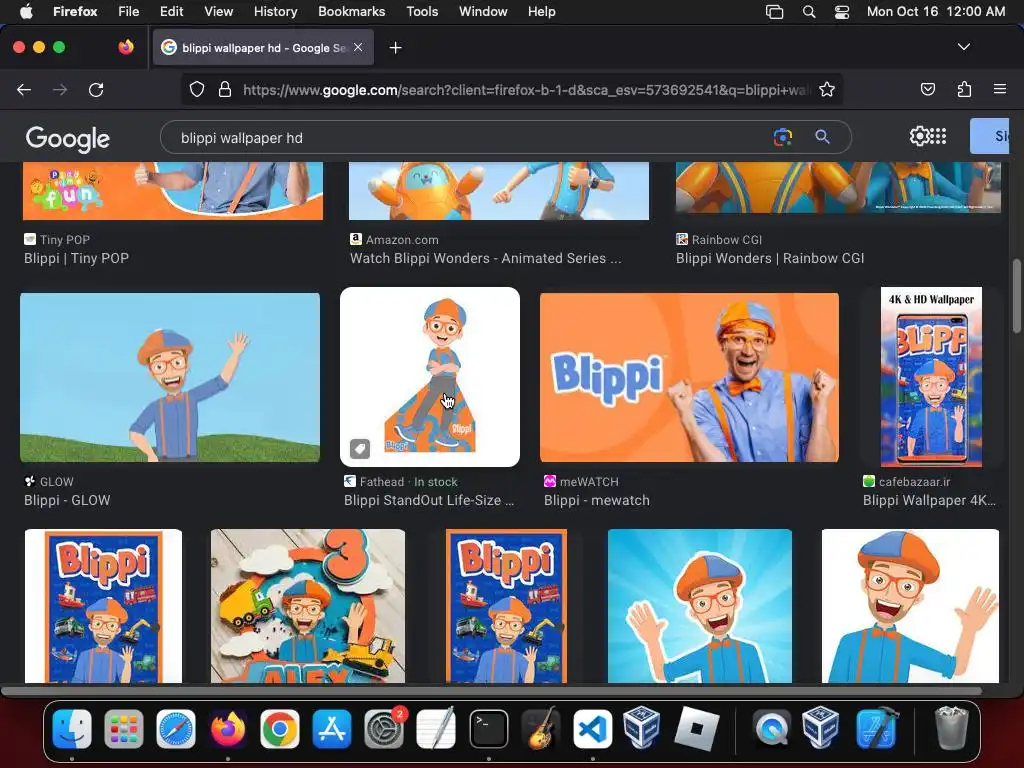Image resolution: width=1024 pixels, height=768 pixels.
Task: Open Visual Studio Code from the dock
Action: (x=592, y=728)
